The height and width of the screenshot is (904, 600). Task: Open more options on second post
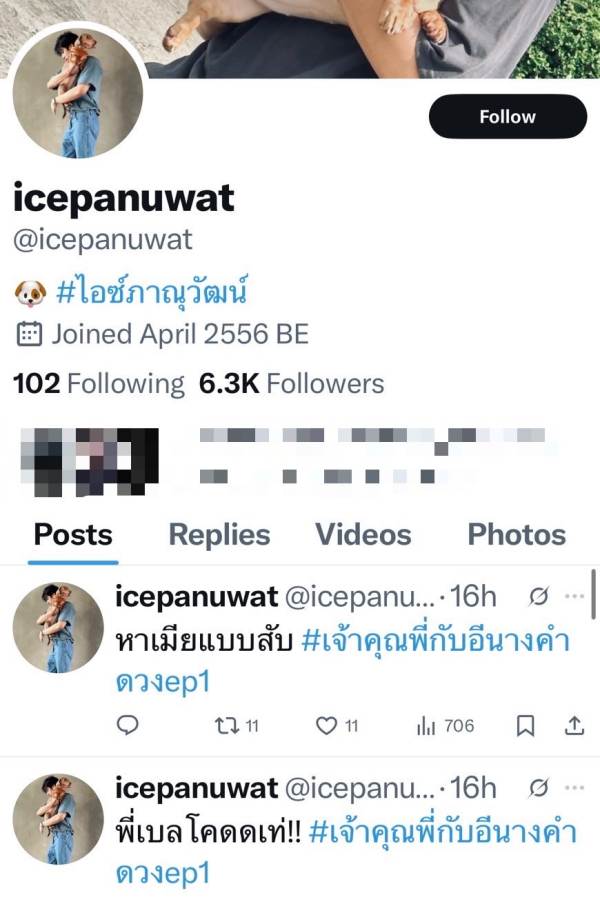click(573, 787)
